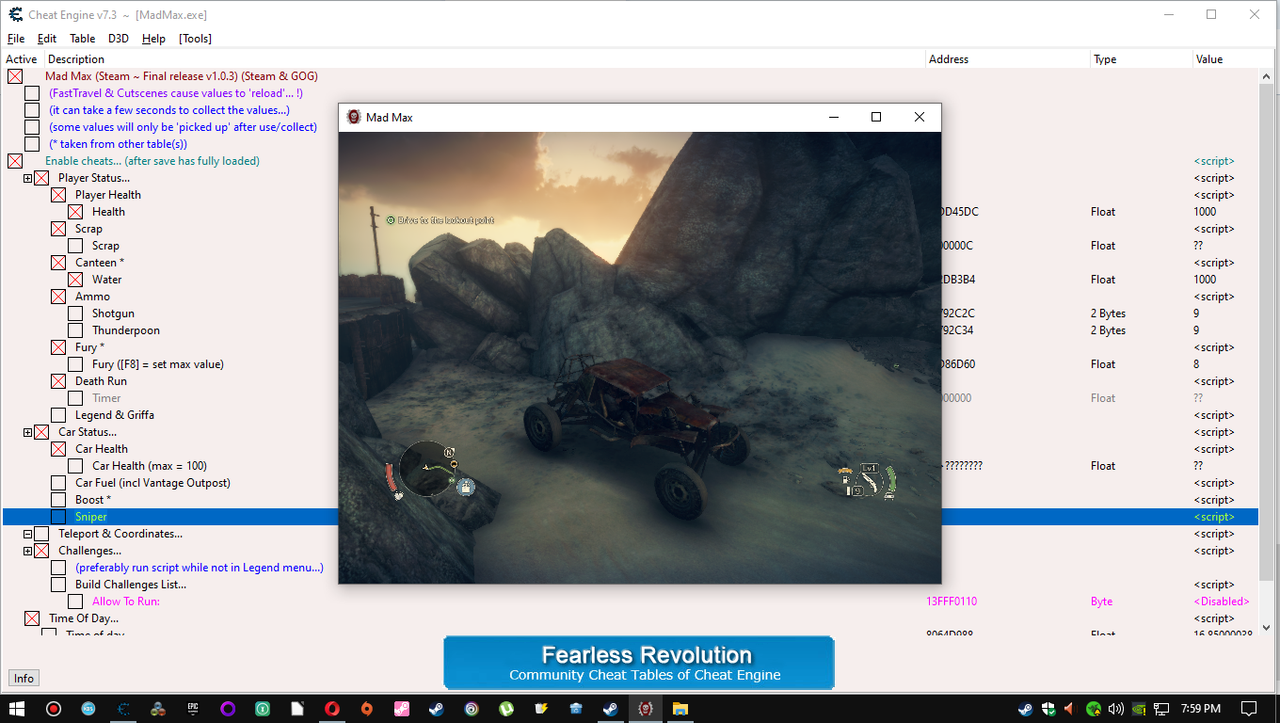Open the D3D menu

[x=118, y=38]
